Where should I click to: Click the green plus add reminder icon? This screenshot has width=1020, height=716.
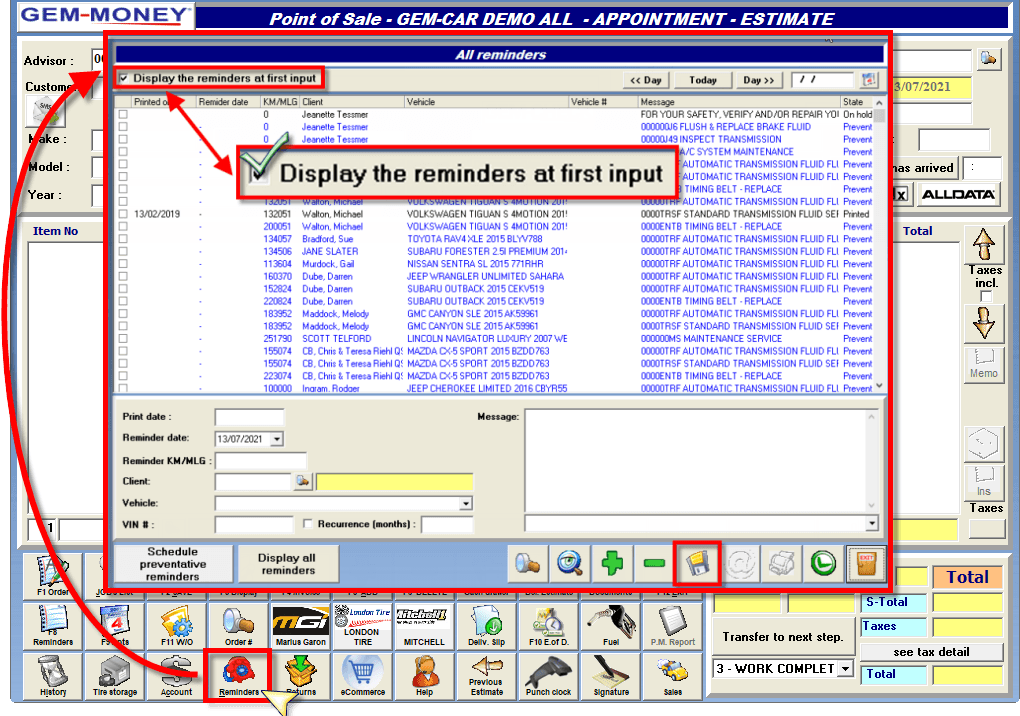click(x=611, y=563)
